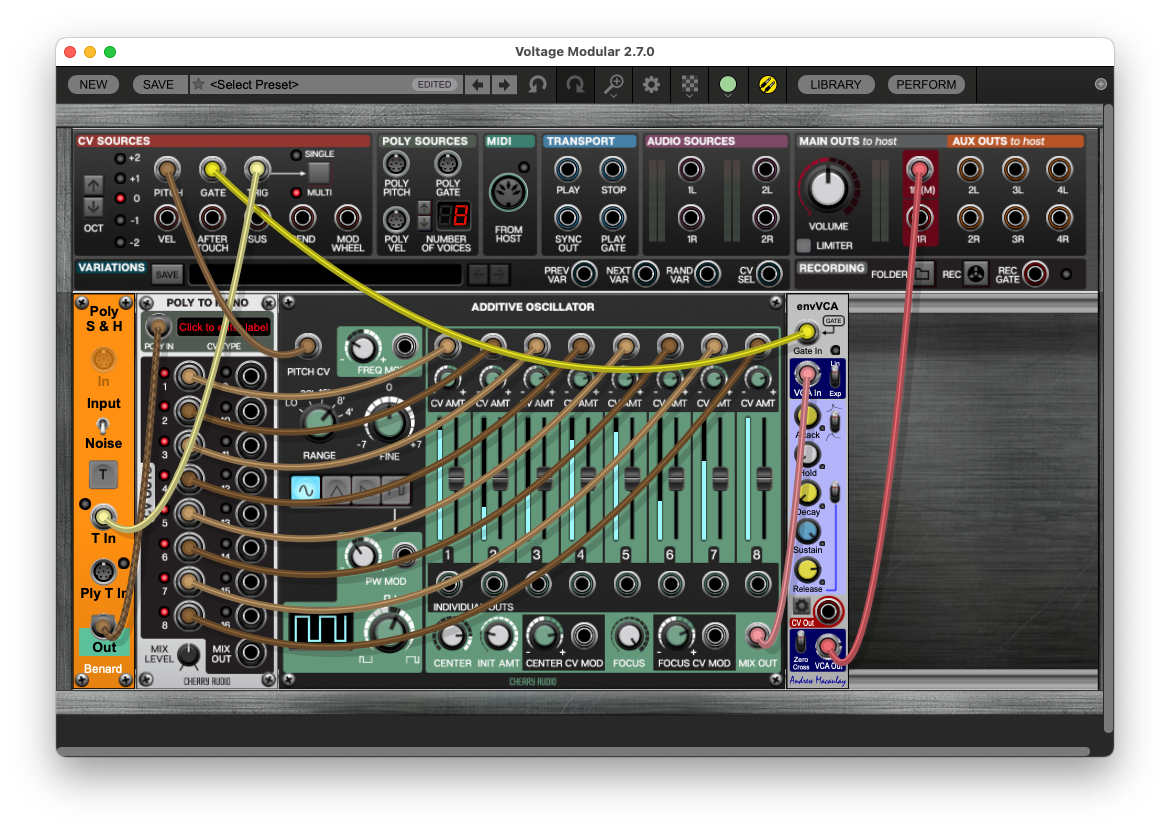Open the LIBRARY panel

836,84
